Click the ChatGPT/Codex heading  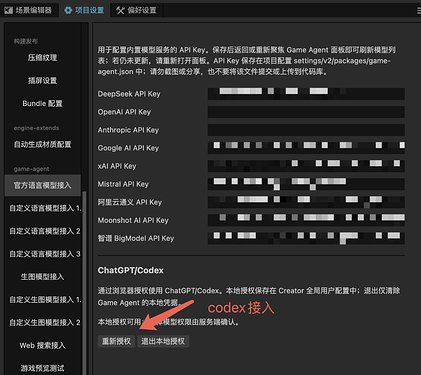point(131,270)
